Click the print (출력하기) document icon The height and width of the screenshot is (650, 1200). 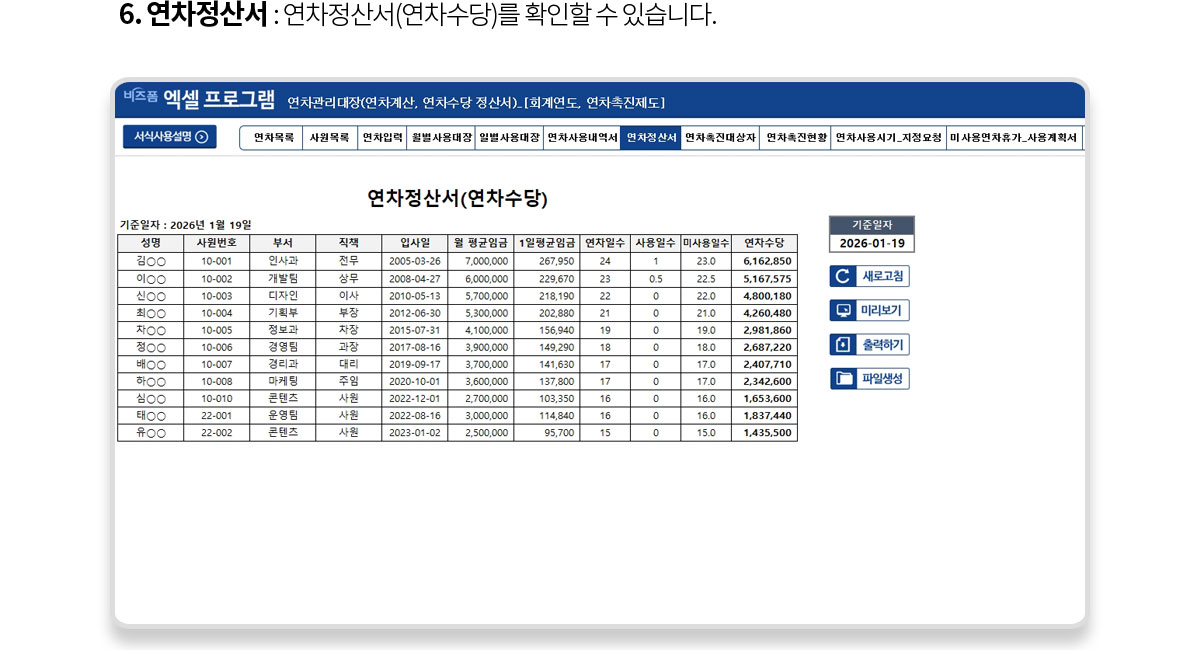tap(842, 345)
